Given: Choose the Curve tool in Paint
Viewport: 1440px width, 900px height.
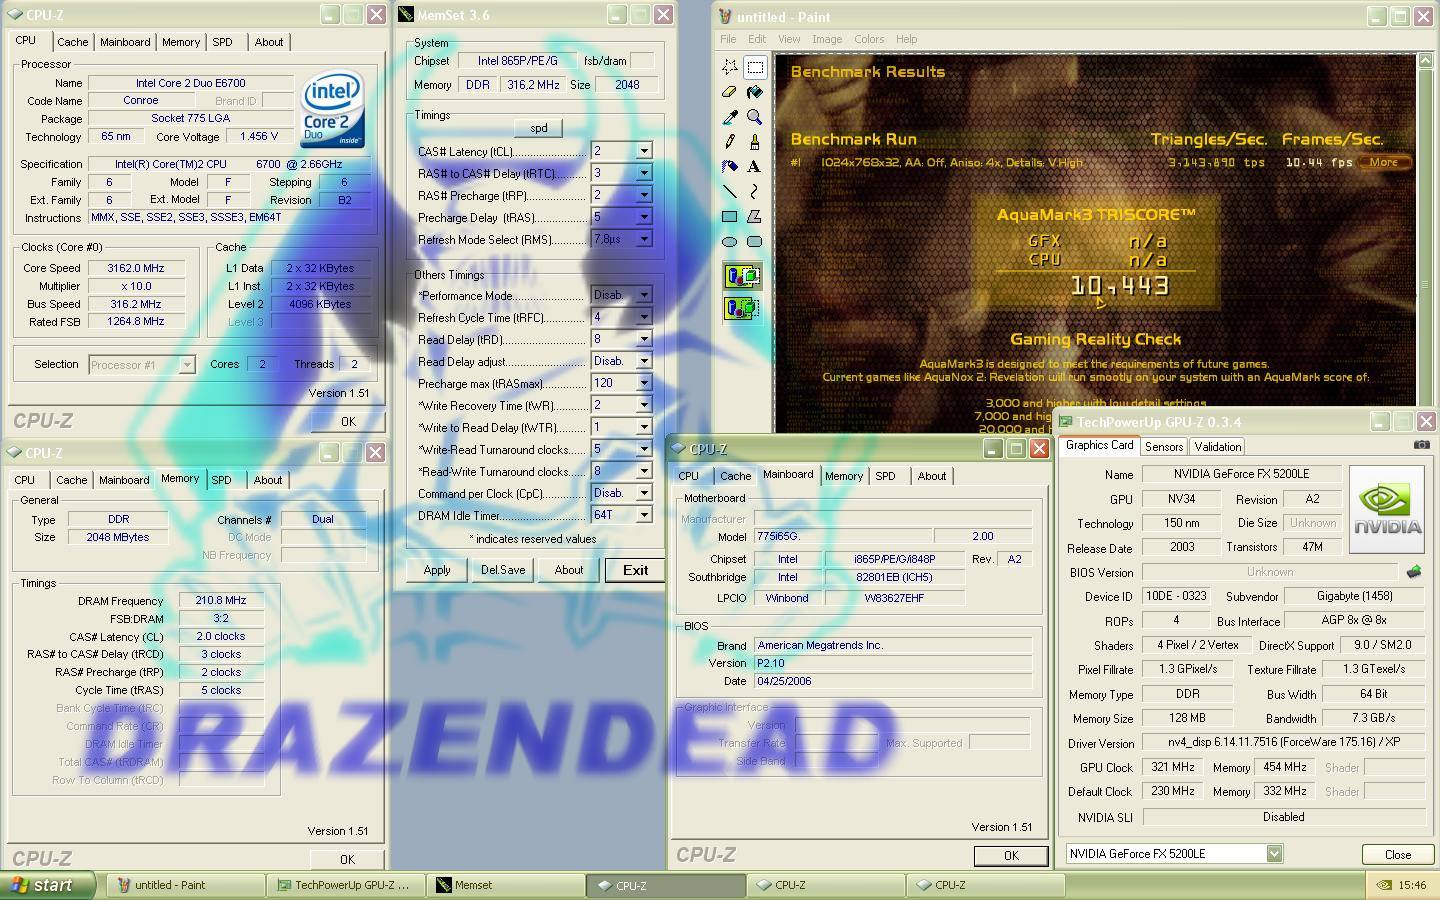Looking at the screenshot, I should pos(755,191).
